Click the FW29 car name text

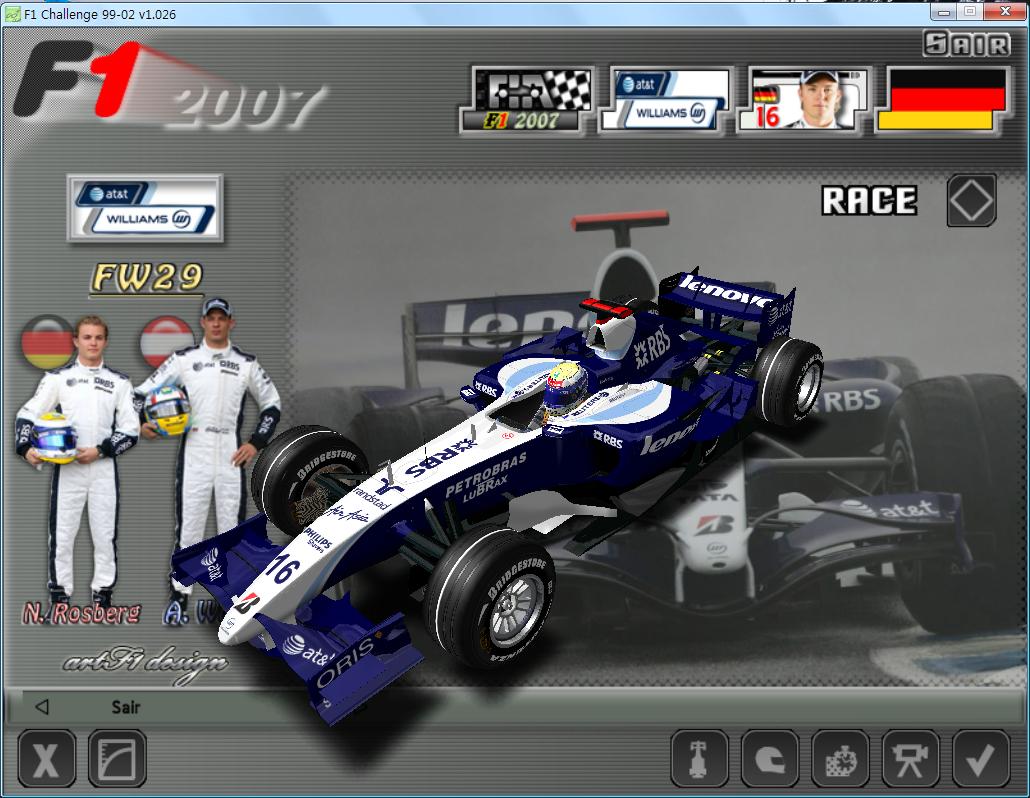tap(146, 277)
